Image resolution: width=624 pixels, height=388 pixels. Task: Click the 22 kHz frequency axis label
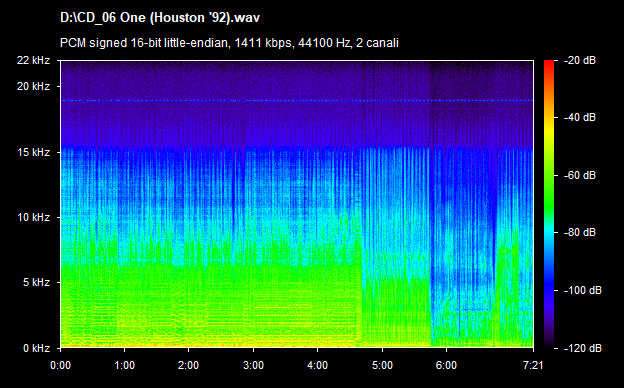coord(33,60)
